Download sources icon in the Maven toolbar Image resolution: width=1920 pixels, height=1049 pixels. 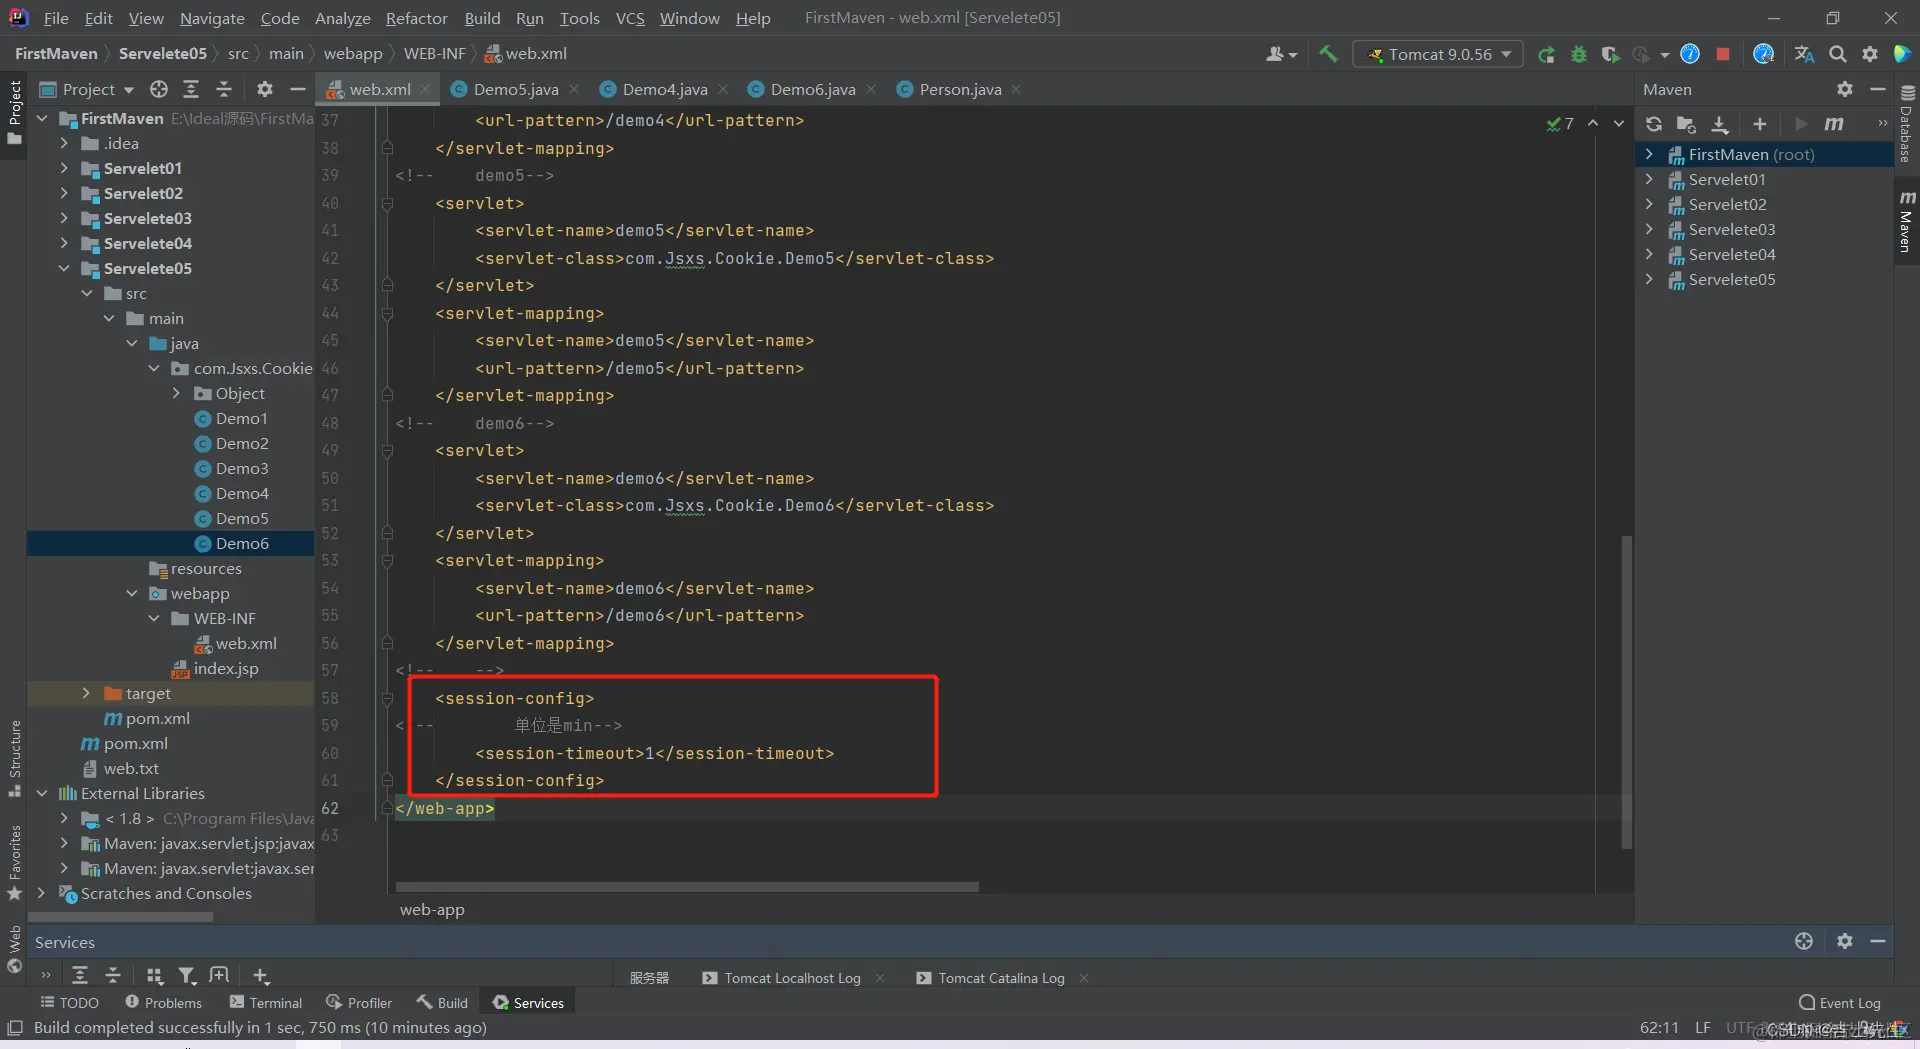click(1720, 124)
